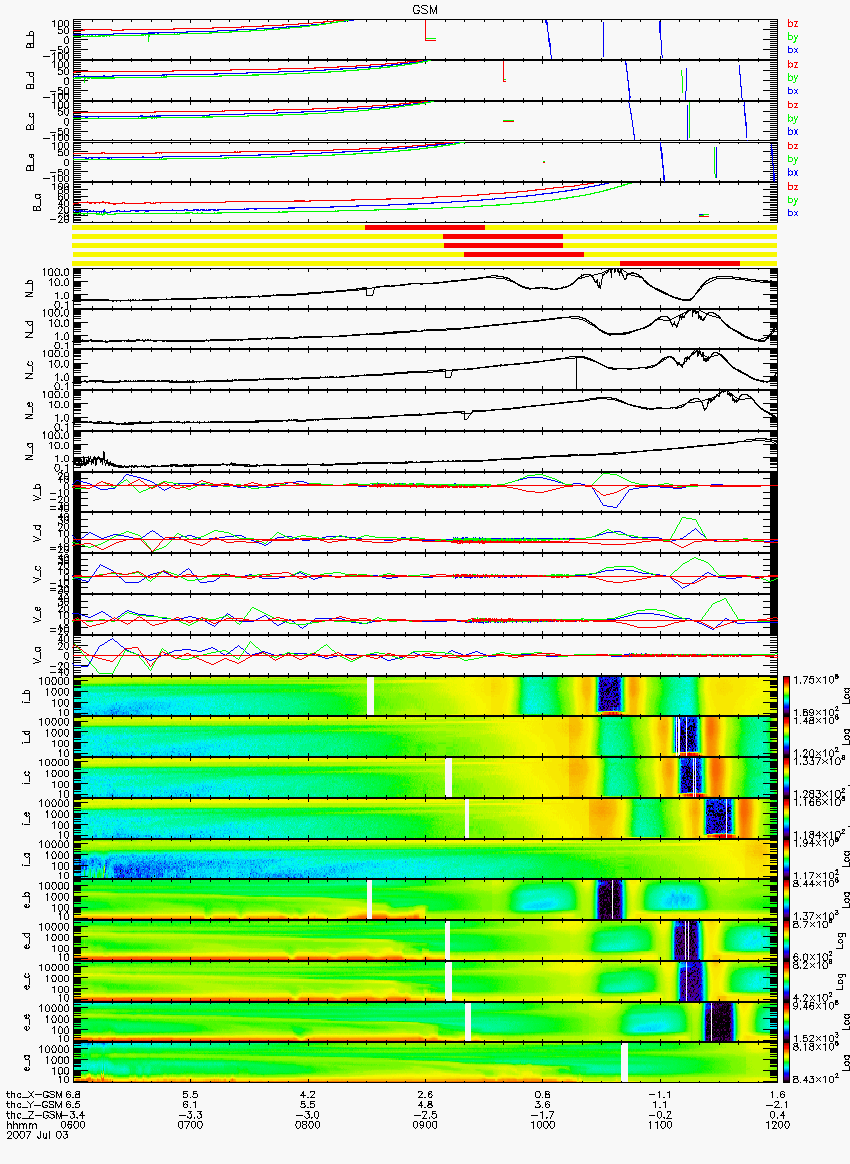This screenshot has width=850, height=1164.
Task: Click the X-GSM value 2.6
Action: click(425, 1095)
